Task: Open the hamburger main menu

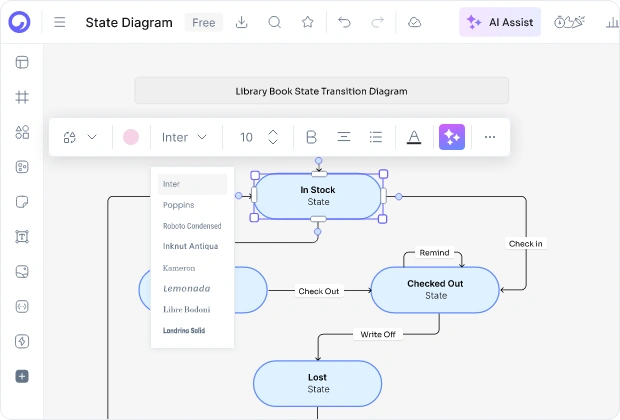Action: [x=60, y=22]
